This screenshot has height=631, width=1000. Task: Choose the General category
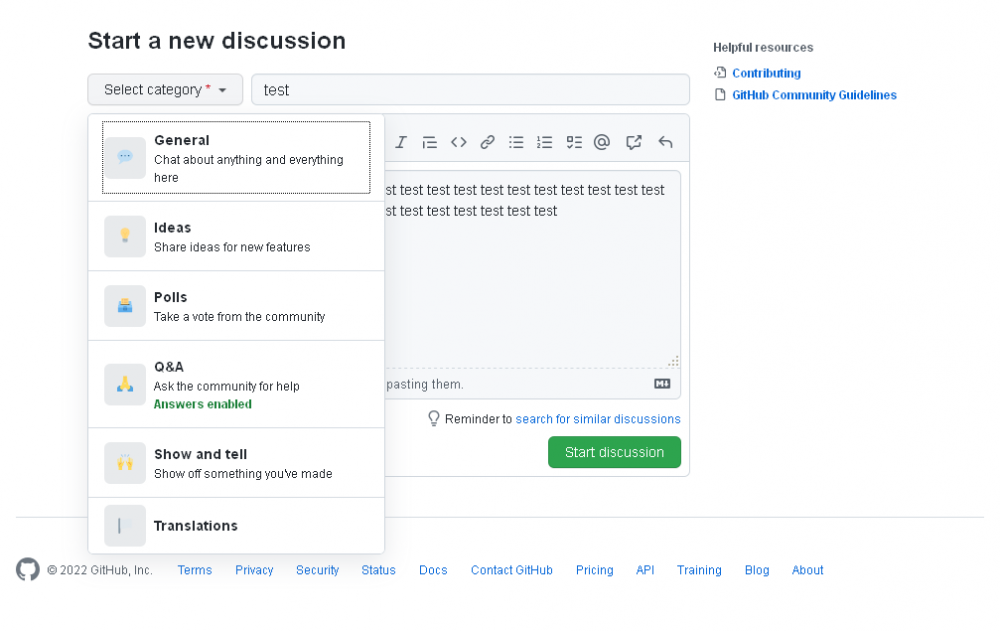(236, 158)
